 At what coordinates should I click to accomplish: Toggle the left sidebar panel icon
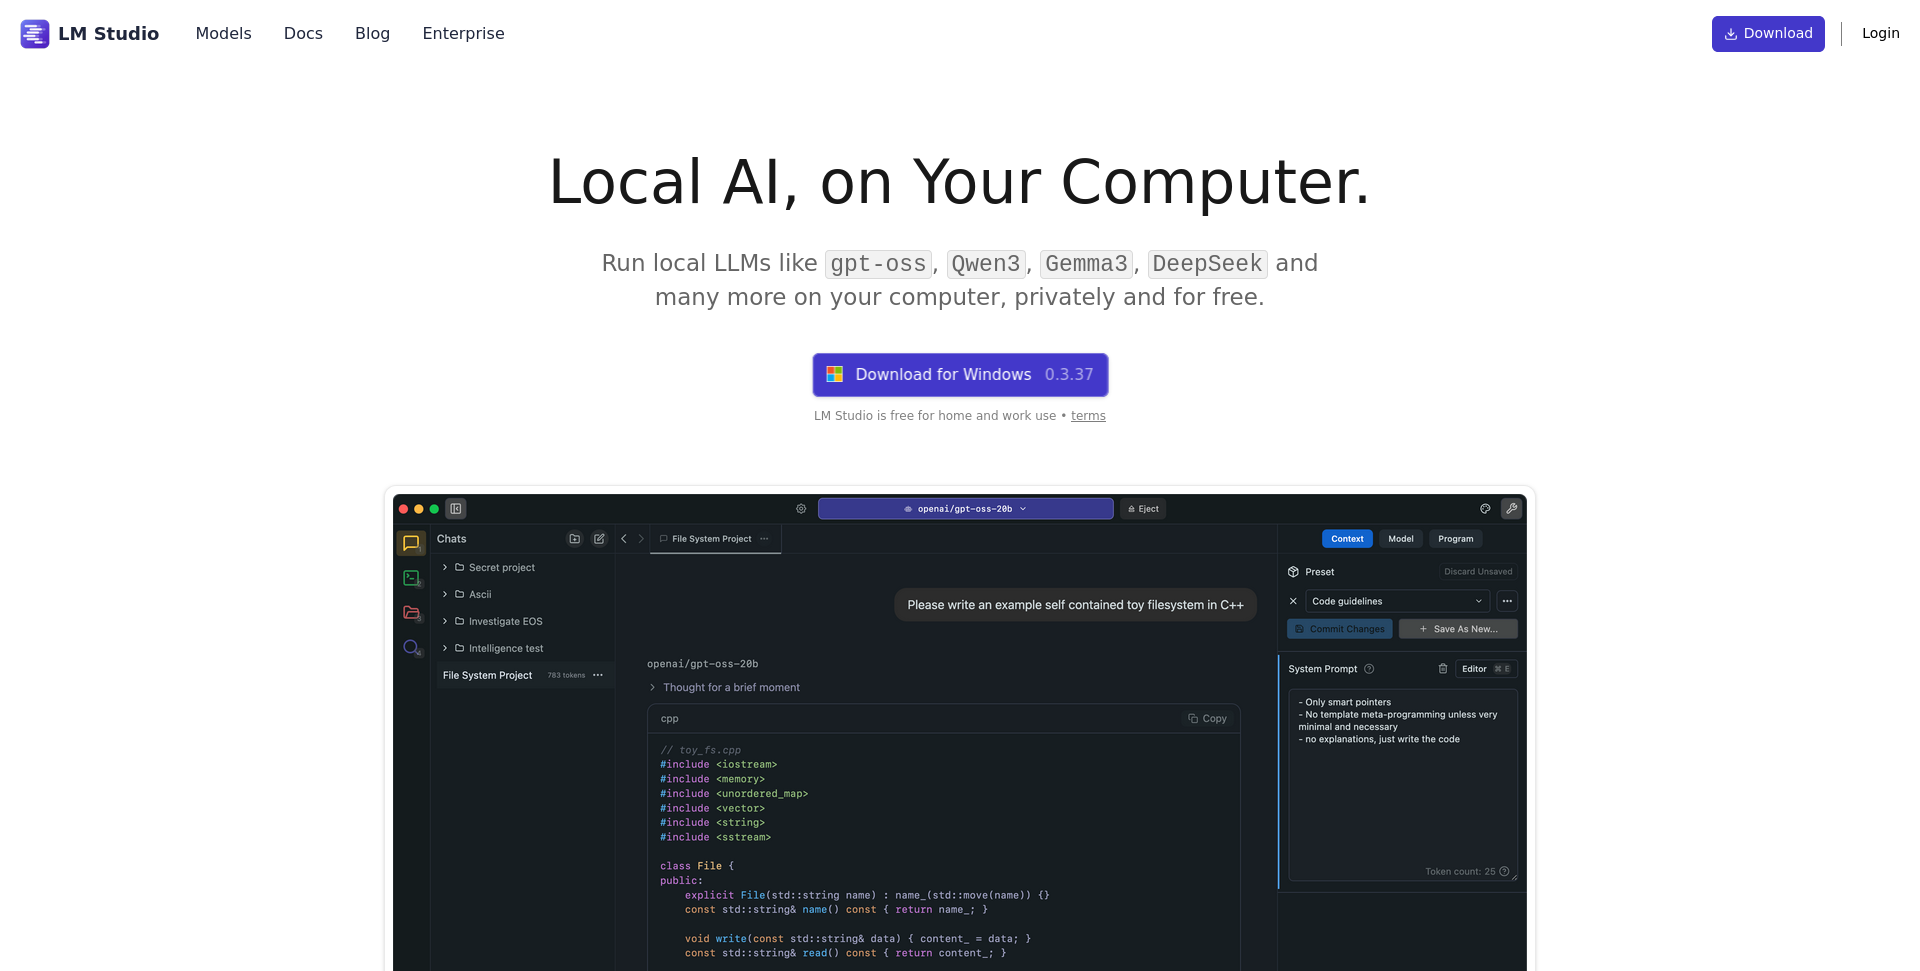(456, 509)
